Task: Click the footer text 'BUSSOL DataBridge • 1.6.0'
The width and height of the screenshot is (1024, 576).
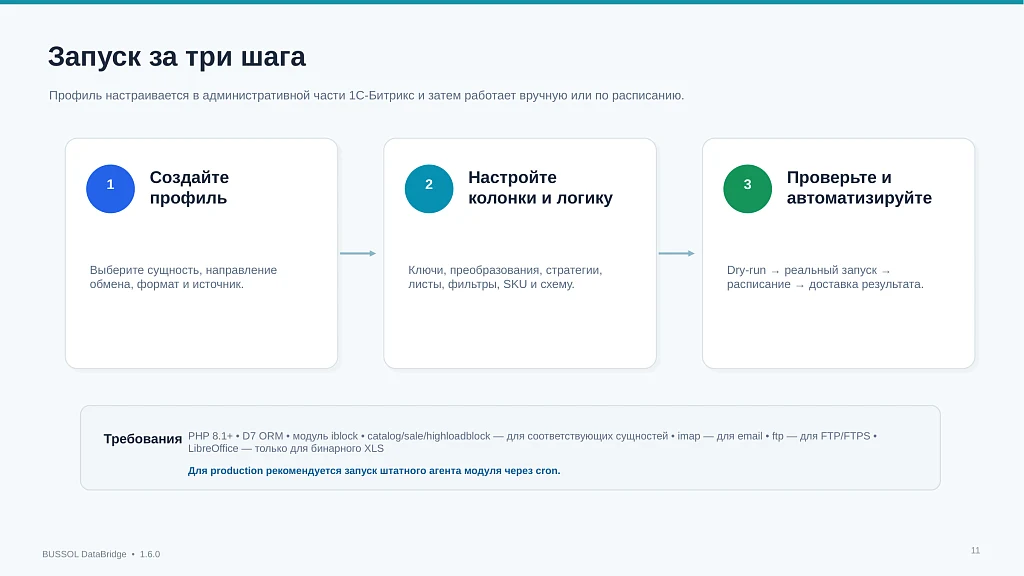Action: coord(101,554)
